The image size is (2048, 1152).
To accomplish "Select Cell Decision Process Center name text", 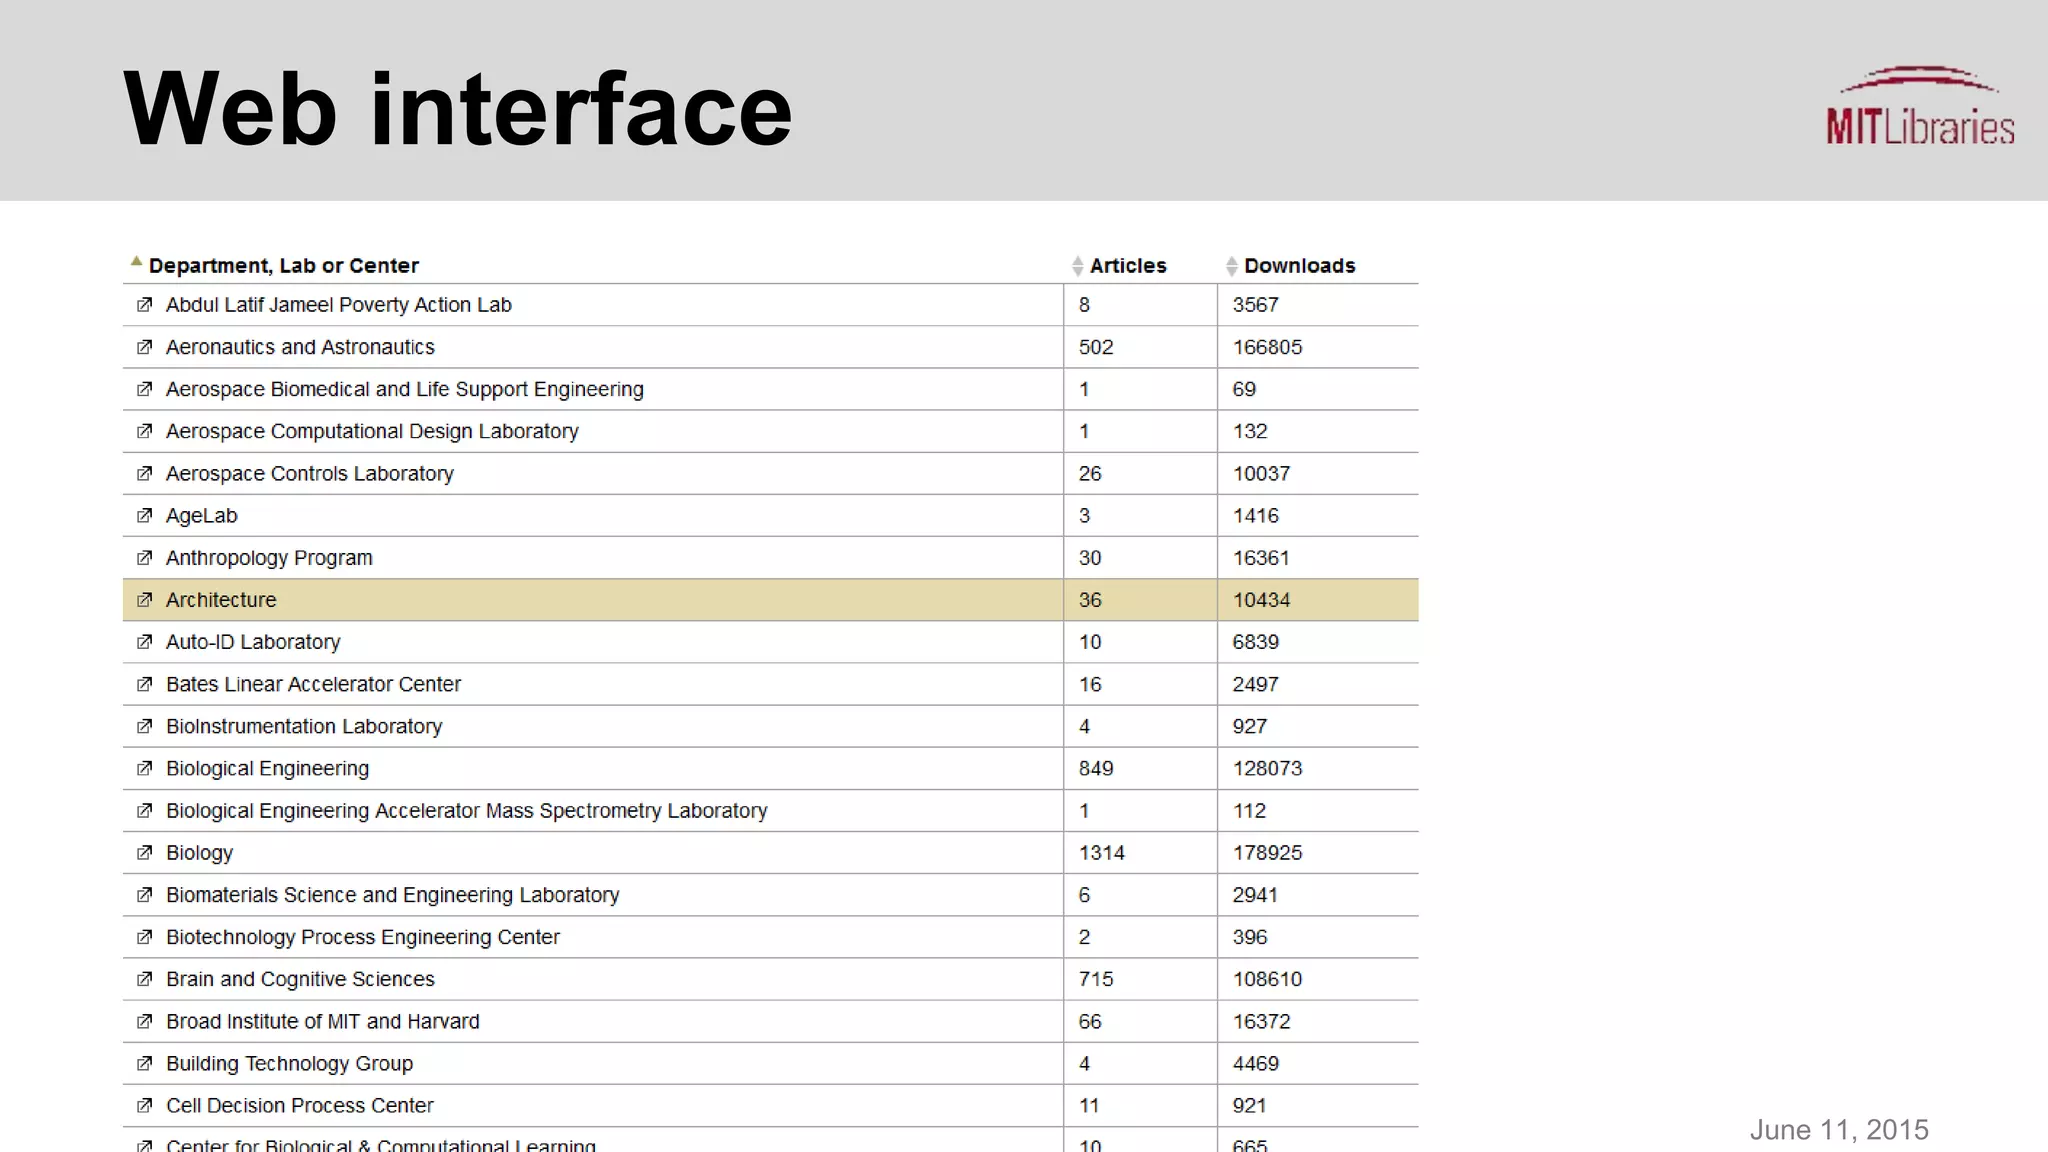I will (x=300, y=1106).
